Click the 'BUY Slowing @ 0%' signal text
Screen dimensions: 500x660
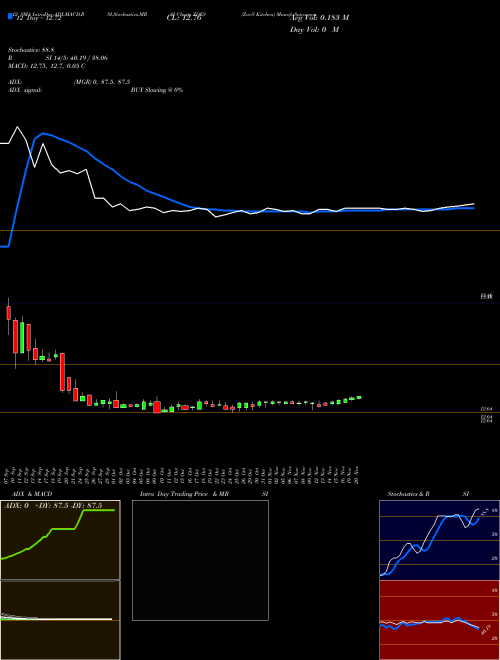point(157,90)
